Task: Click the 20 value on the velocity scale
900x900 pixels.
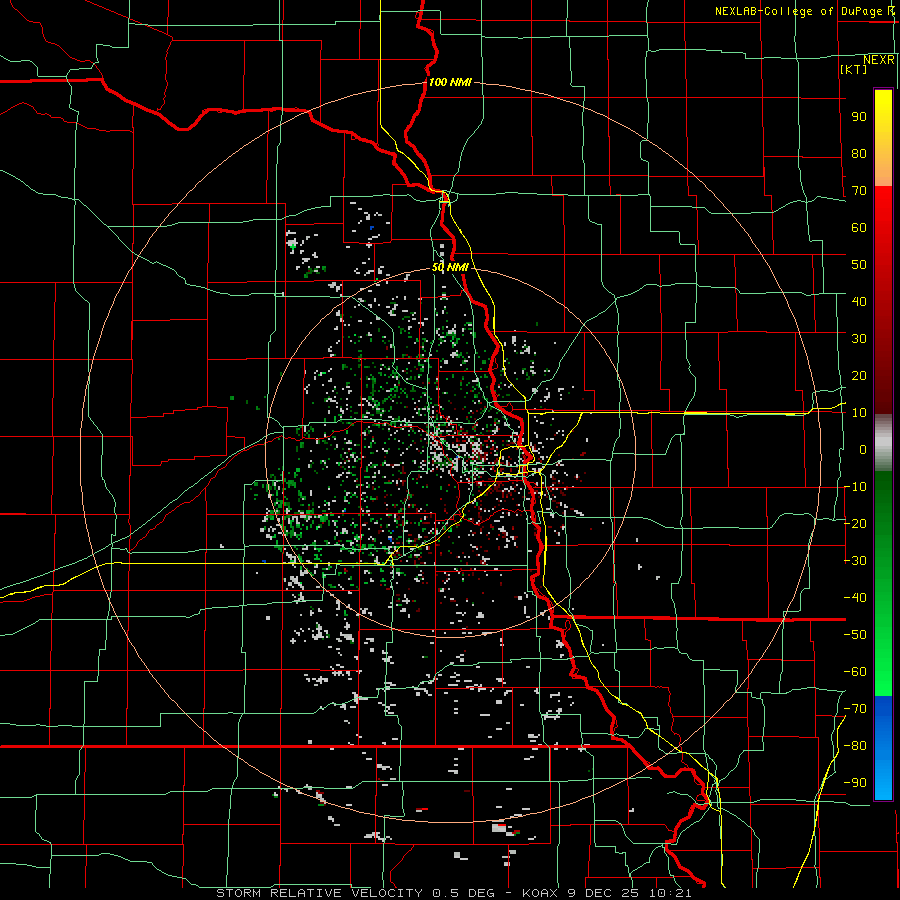Action: 859,375
